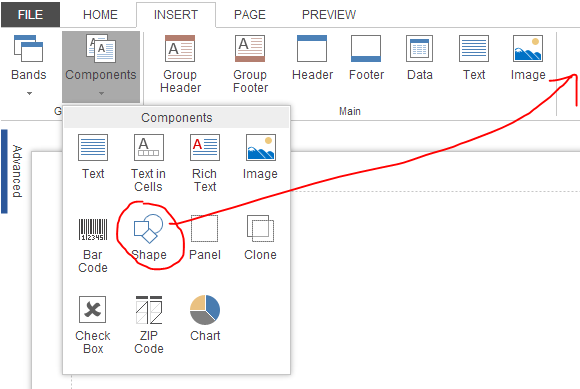Select the Chart component

click(x=205, y=318)
